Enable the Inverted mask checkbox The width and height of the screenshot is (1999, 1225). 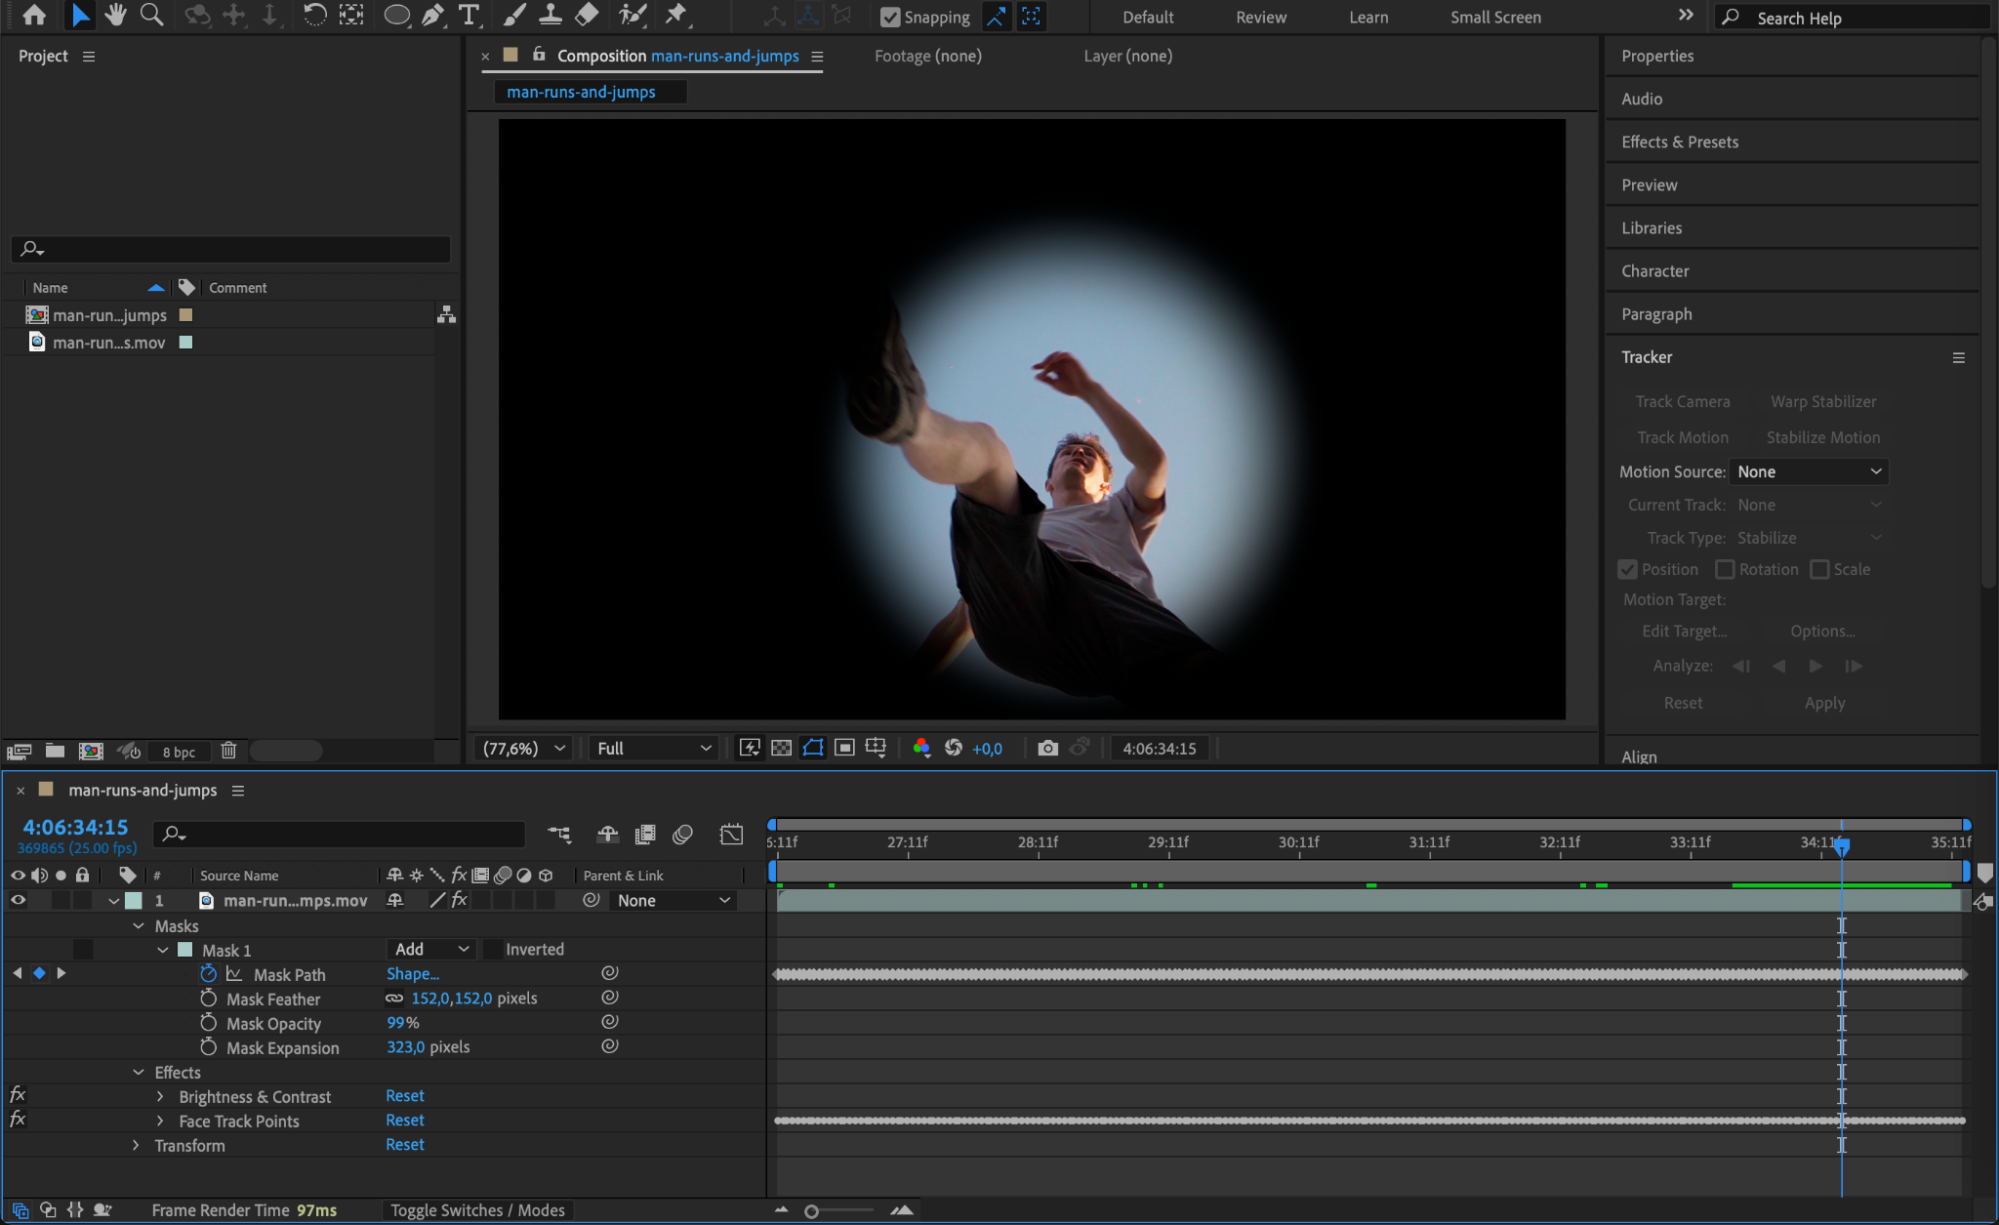(493, 949)
